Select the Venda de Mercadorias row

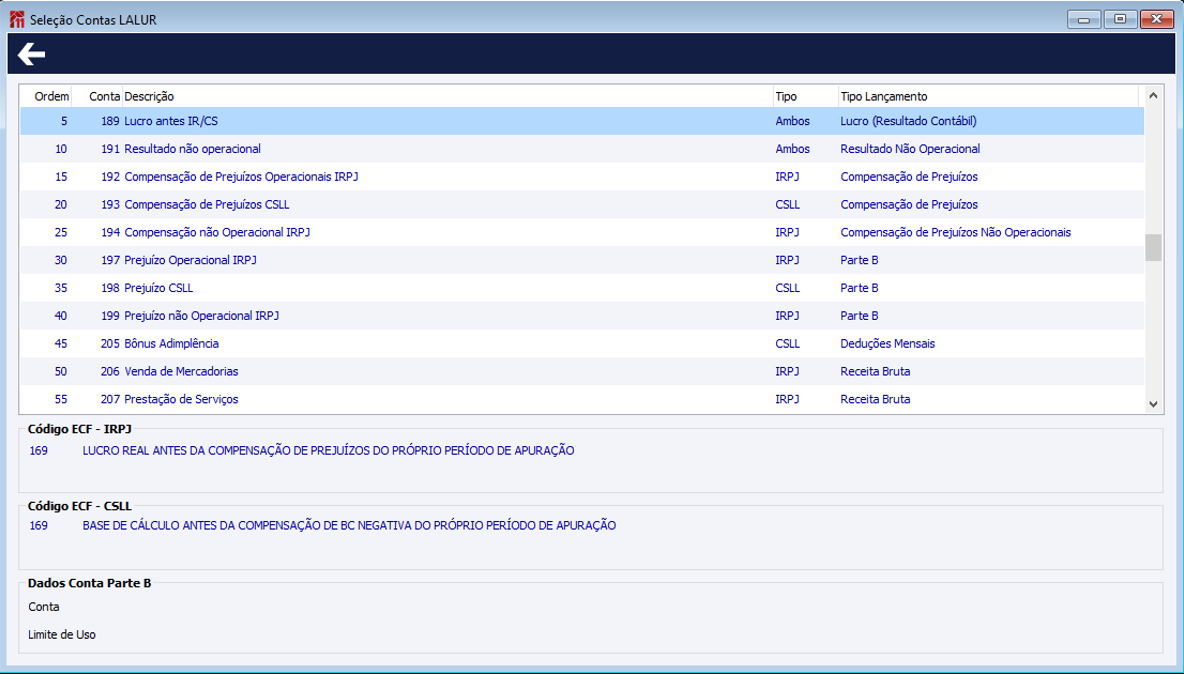coord(582,371)
